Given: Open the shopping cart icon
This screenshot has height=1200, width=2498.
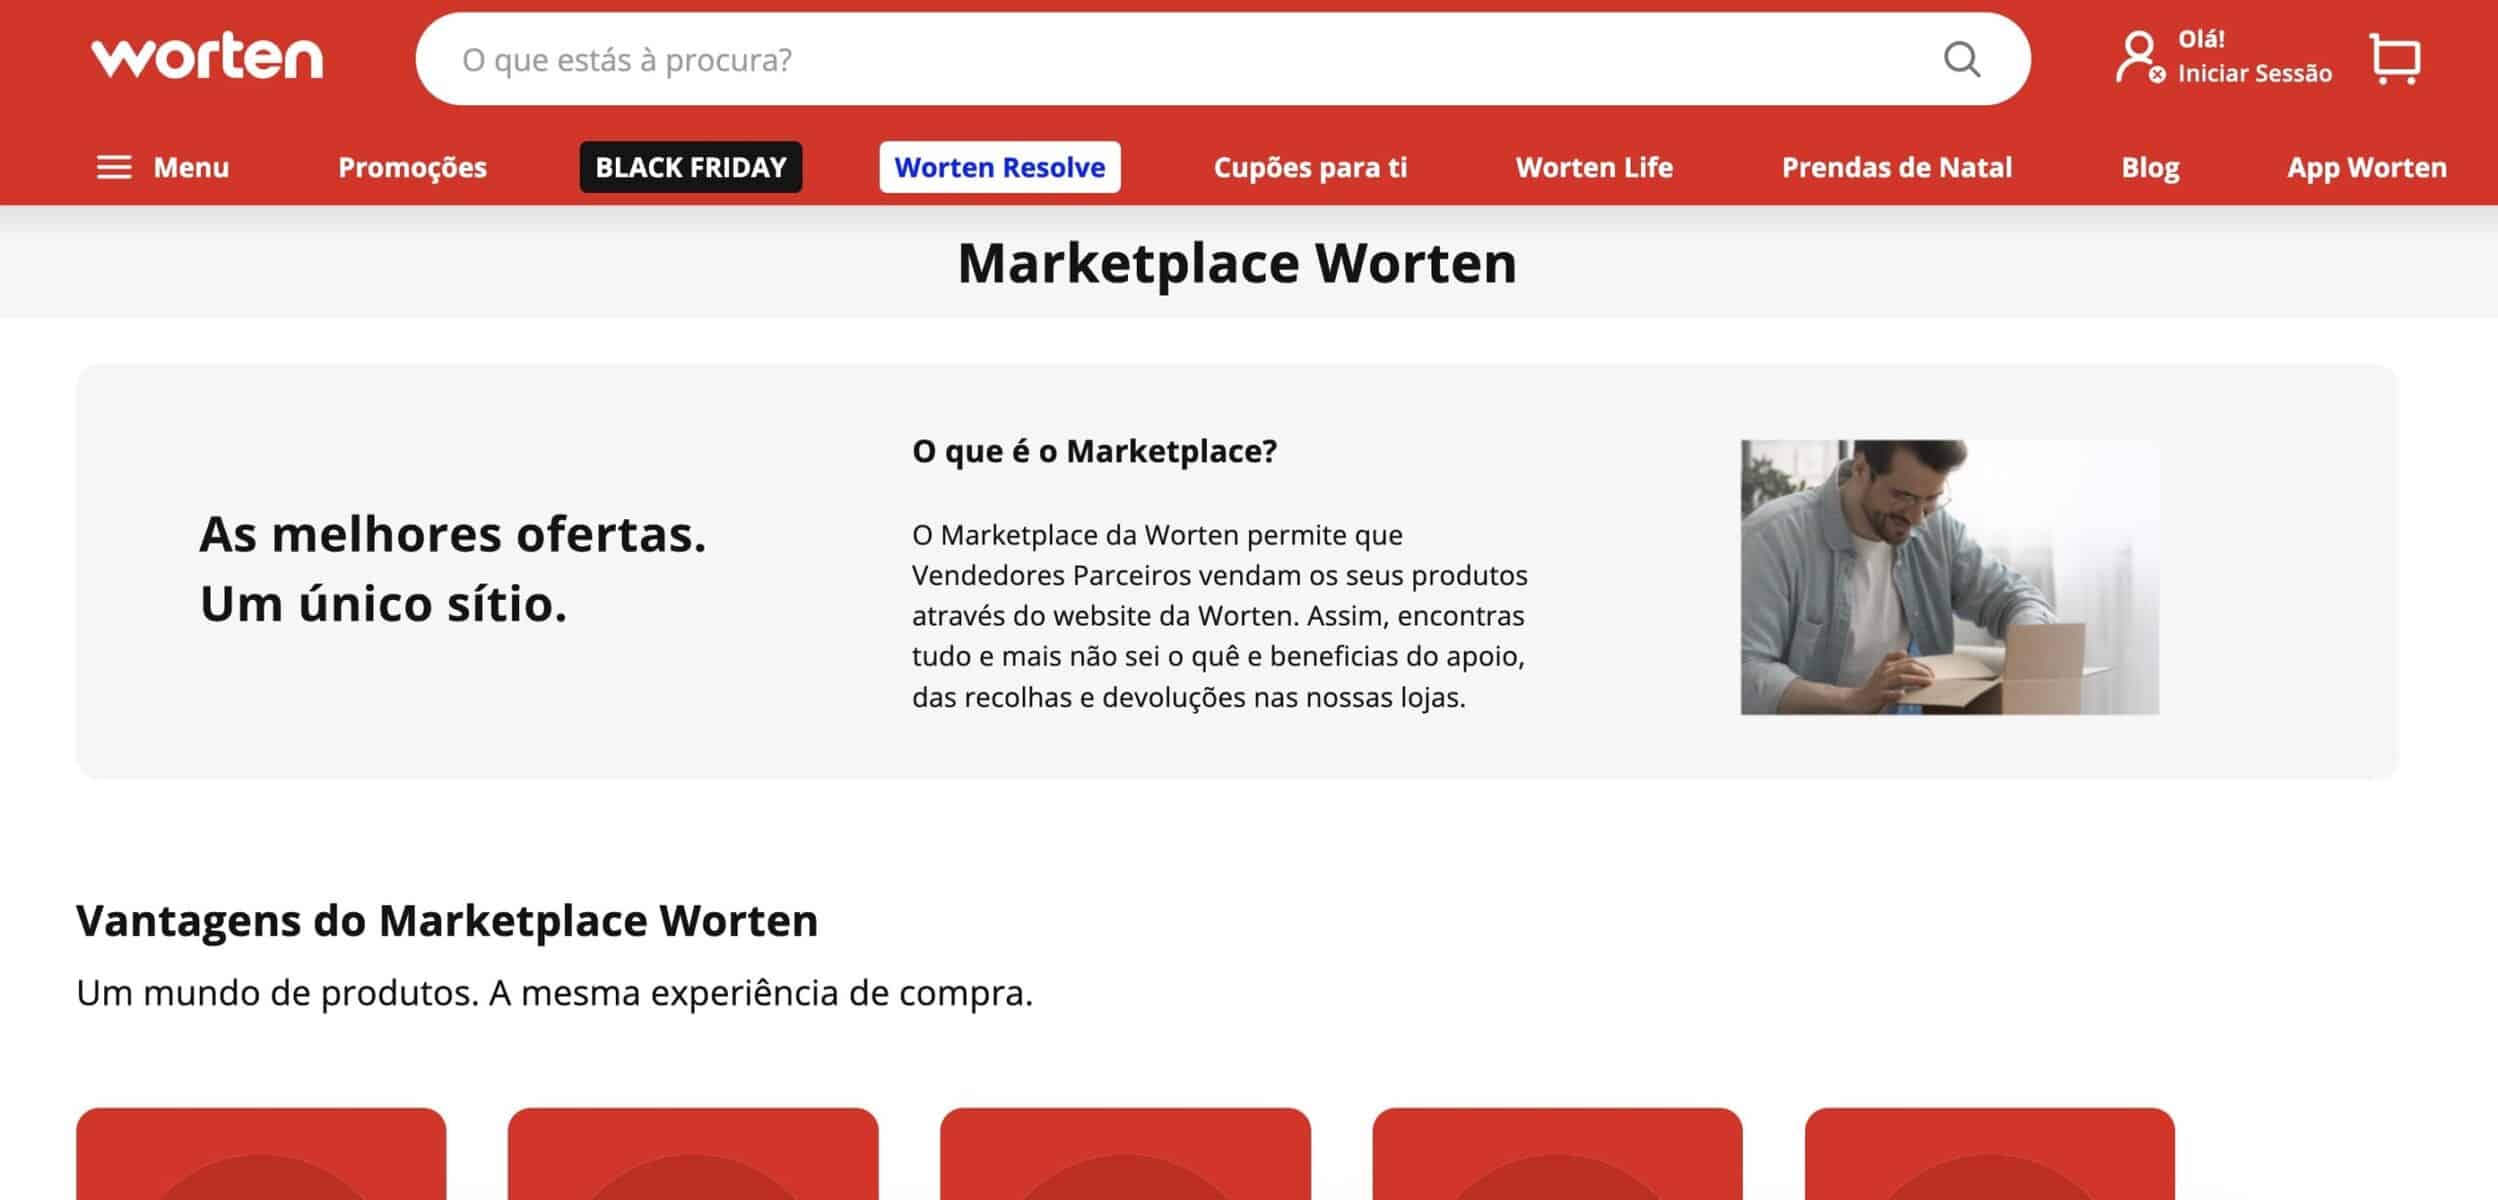Looking at the screenshot, I should tap(2395, 60).
